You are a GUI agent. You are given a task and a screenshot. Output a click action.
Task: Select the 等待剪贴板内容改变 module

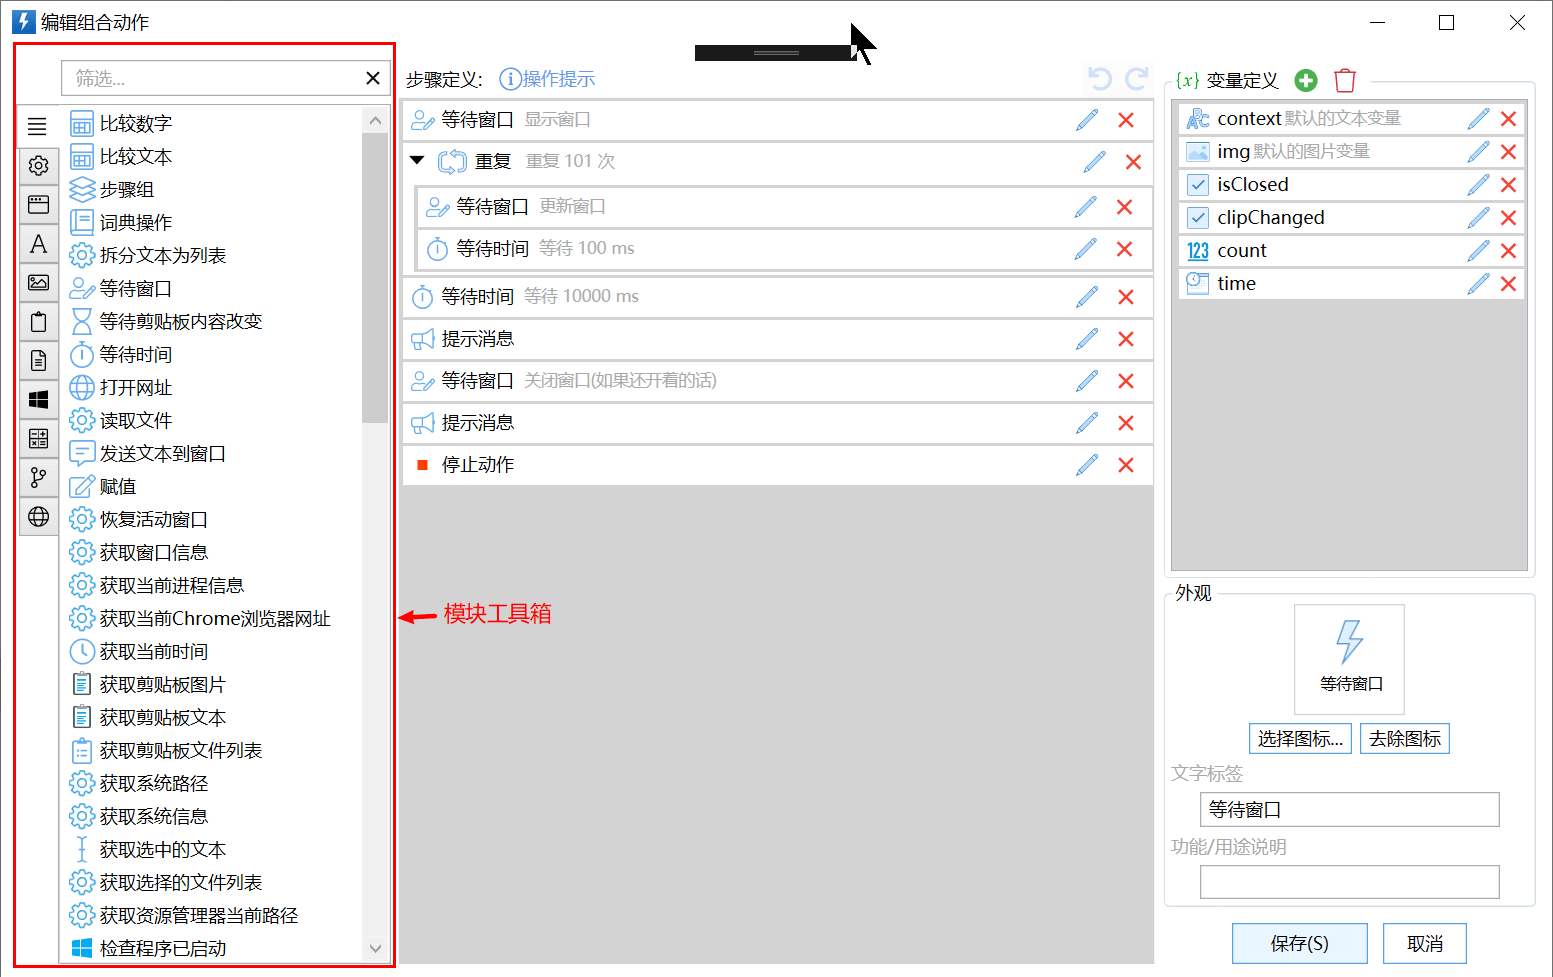(166, 322)
